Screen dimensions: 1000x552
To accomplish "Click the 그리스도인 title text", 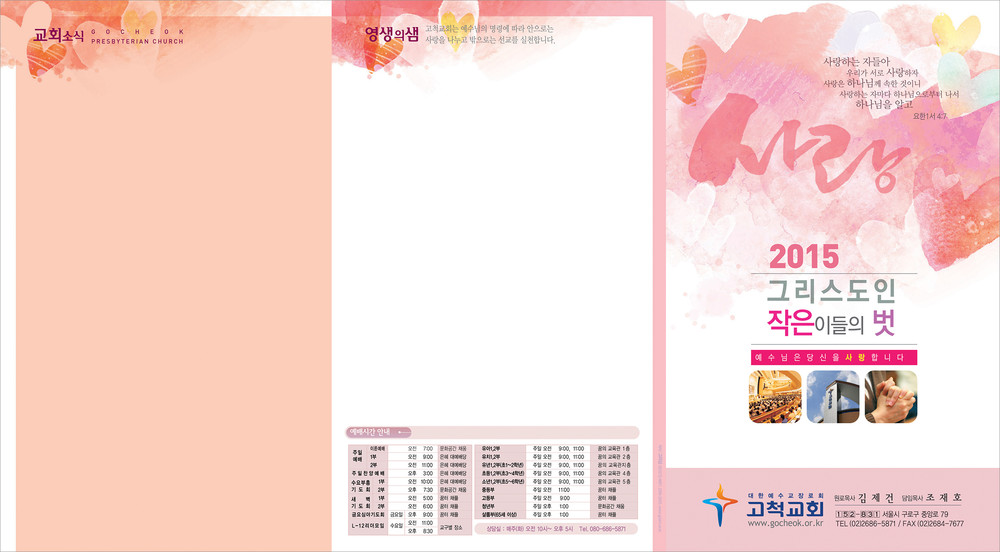I will [x=831, y=291].
